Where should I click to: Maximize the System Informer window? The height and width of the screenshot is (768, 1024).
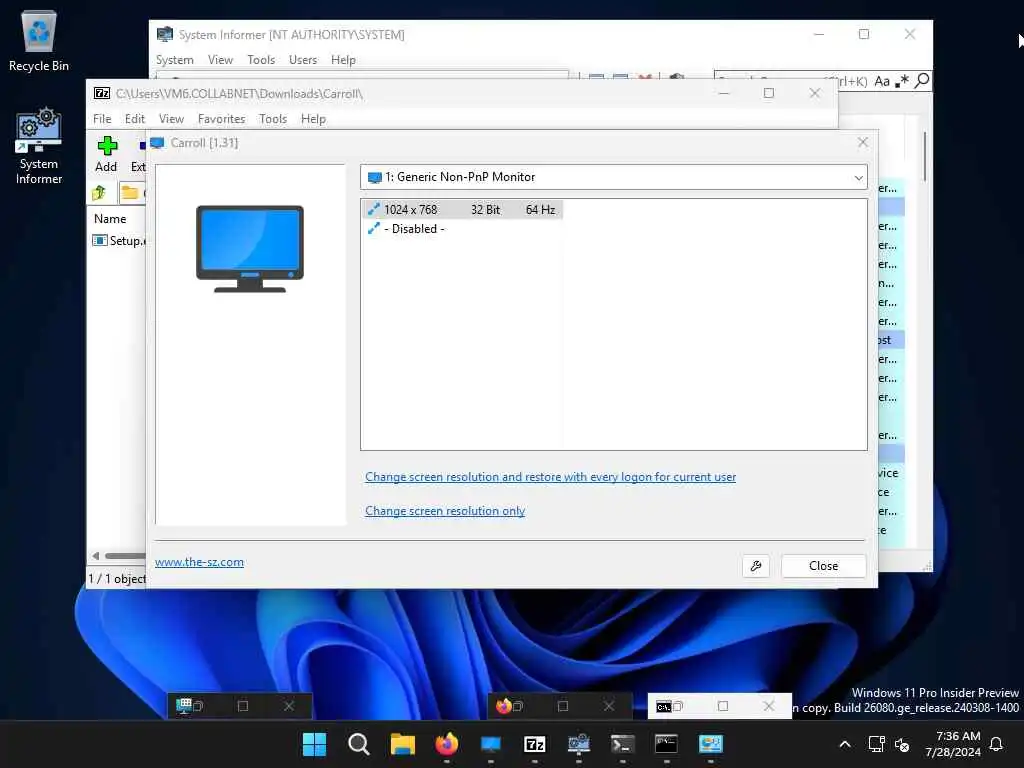[864, 35]
